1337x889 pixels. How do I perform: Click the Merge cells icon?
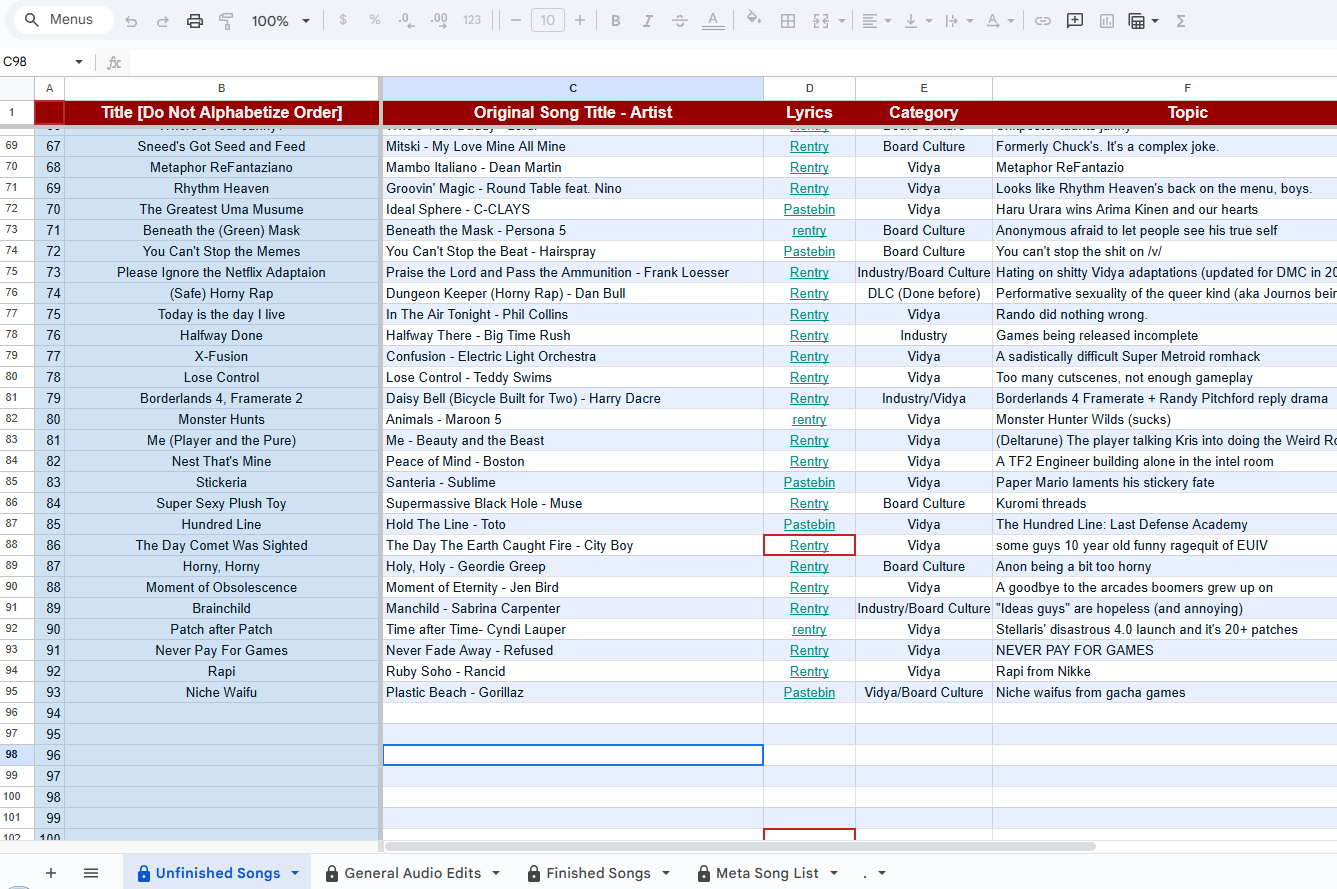821,21
